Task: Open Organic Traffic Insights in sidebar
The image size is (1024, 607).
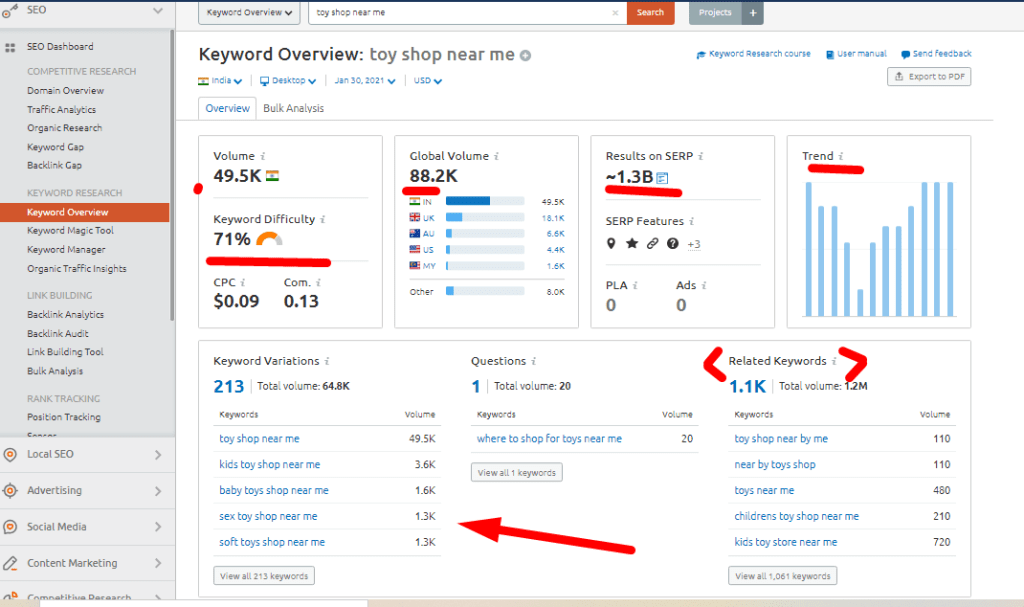Action: pos(76,269)
